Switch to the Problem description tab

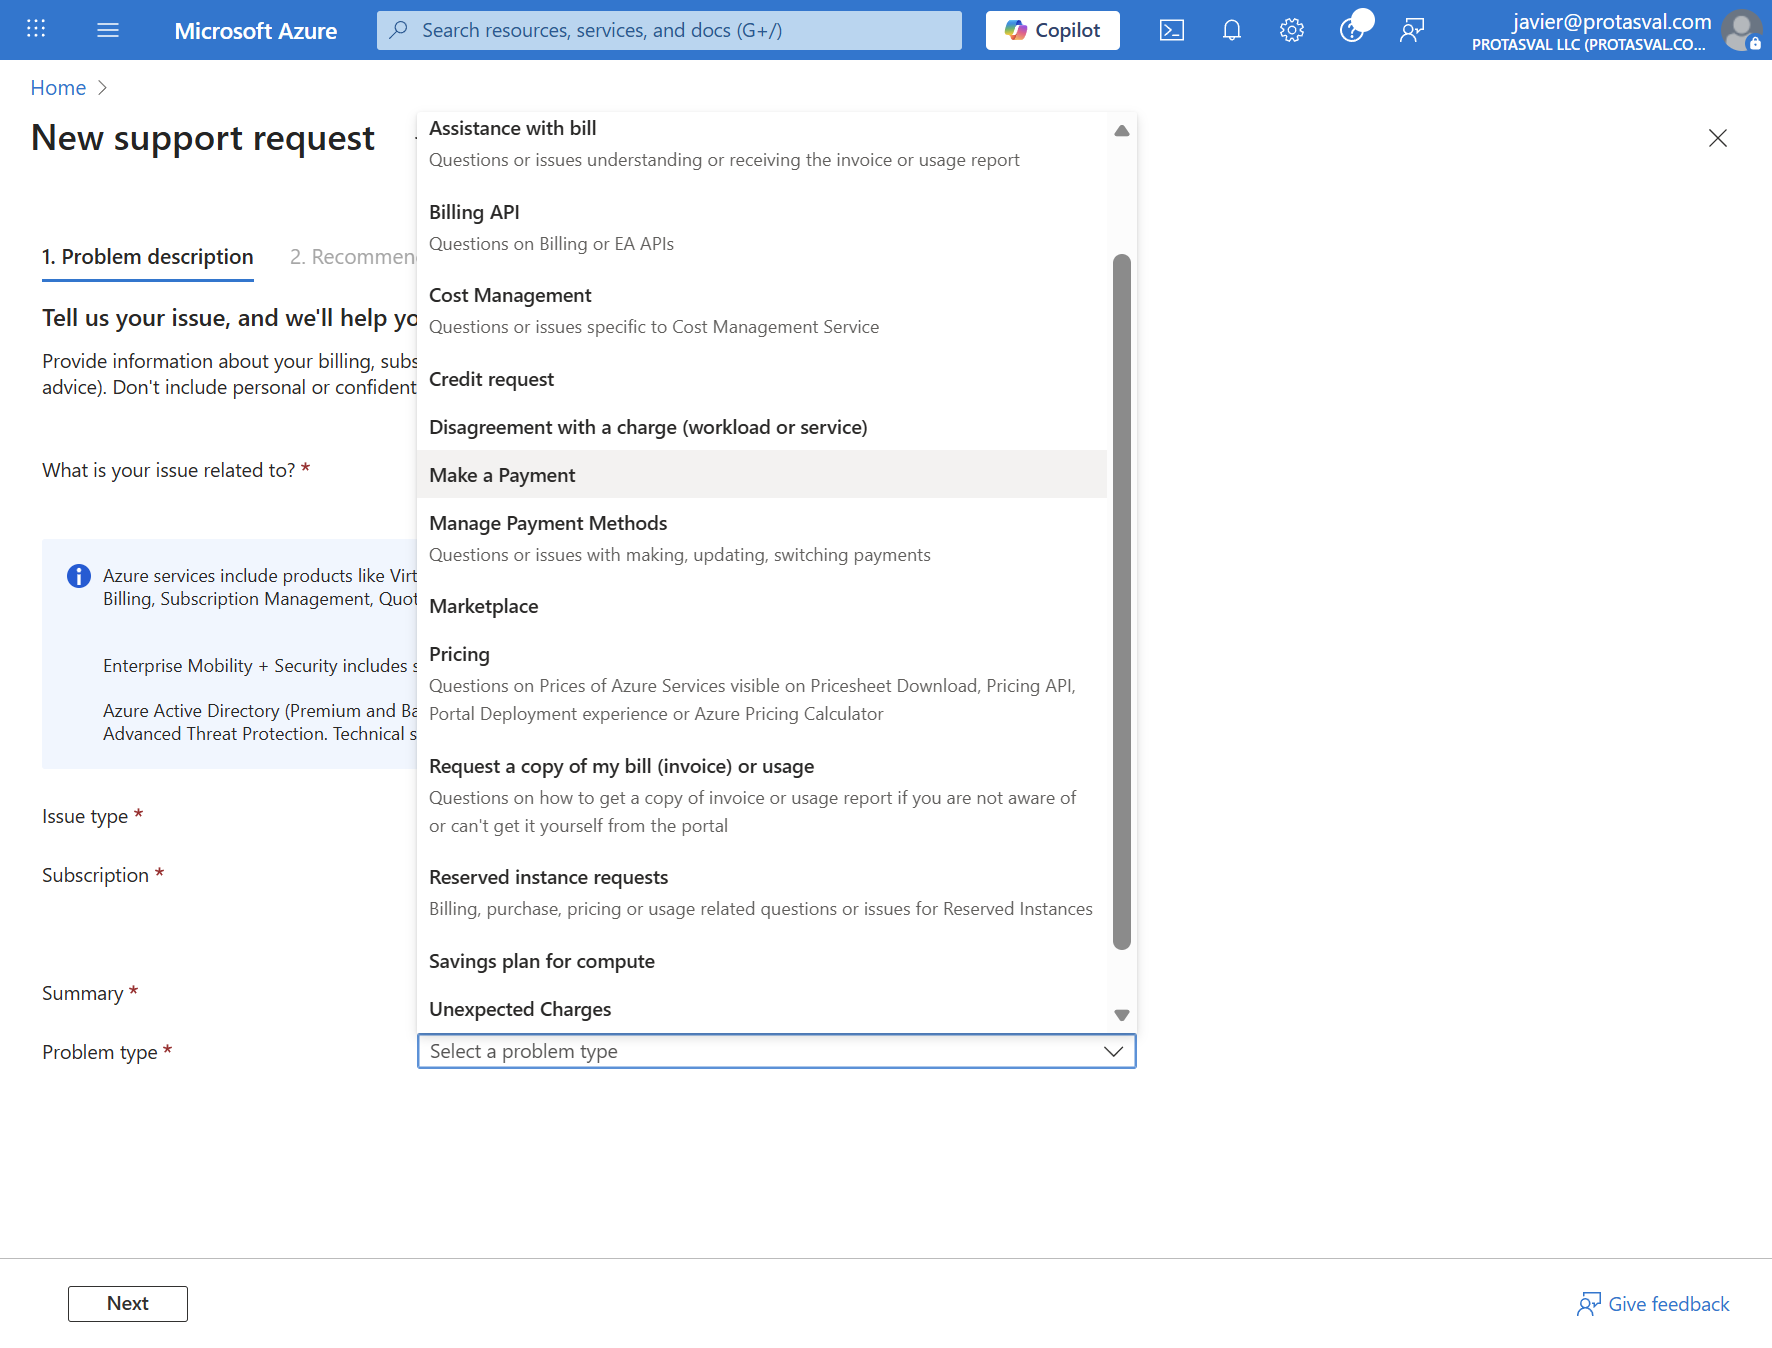(148, 257)
